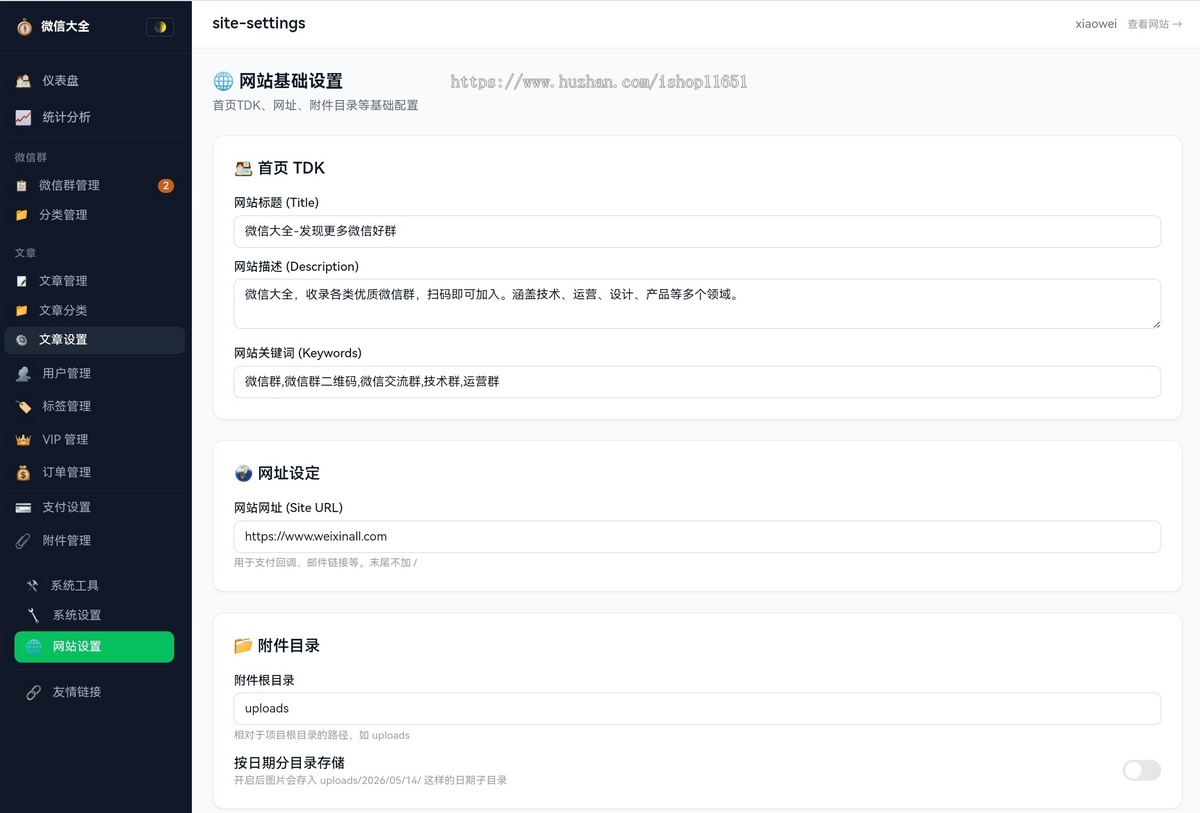The height and width of the screenshot is (813, 1200).
Task: Open 支付设置 page
Action: [94, 507]
